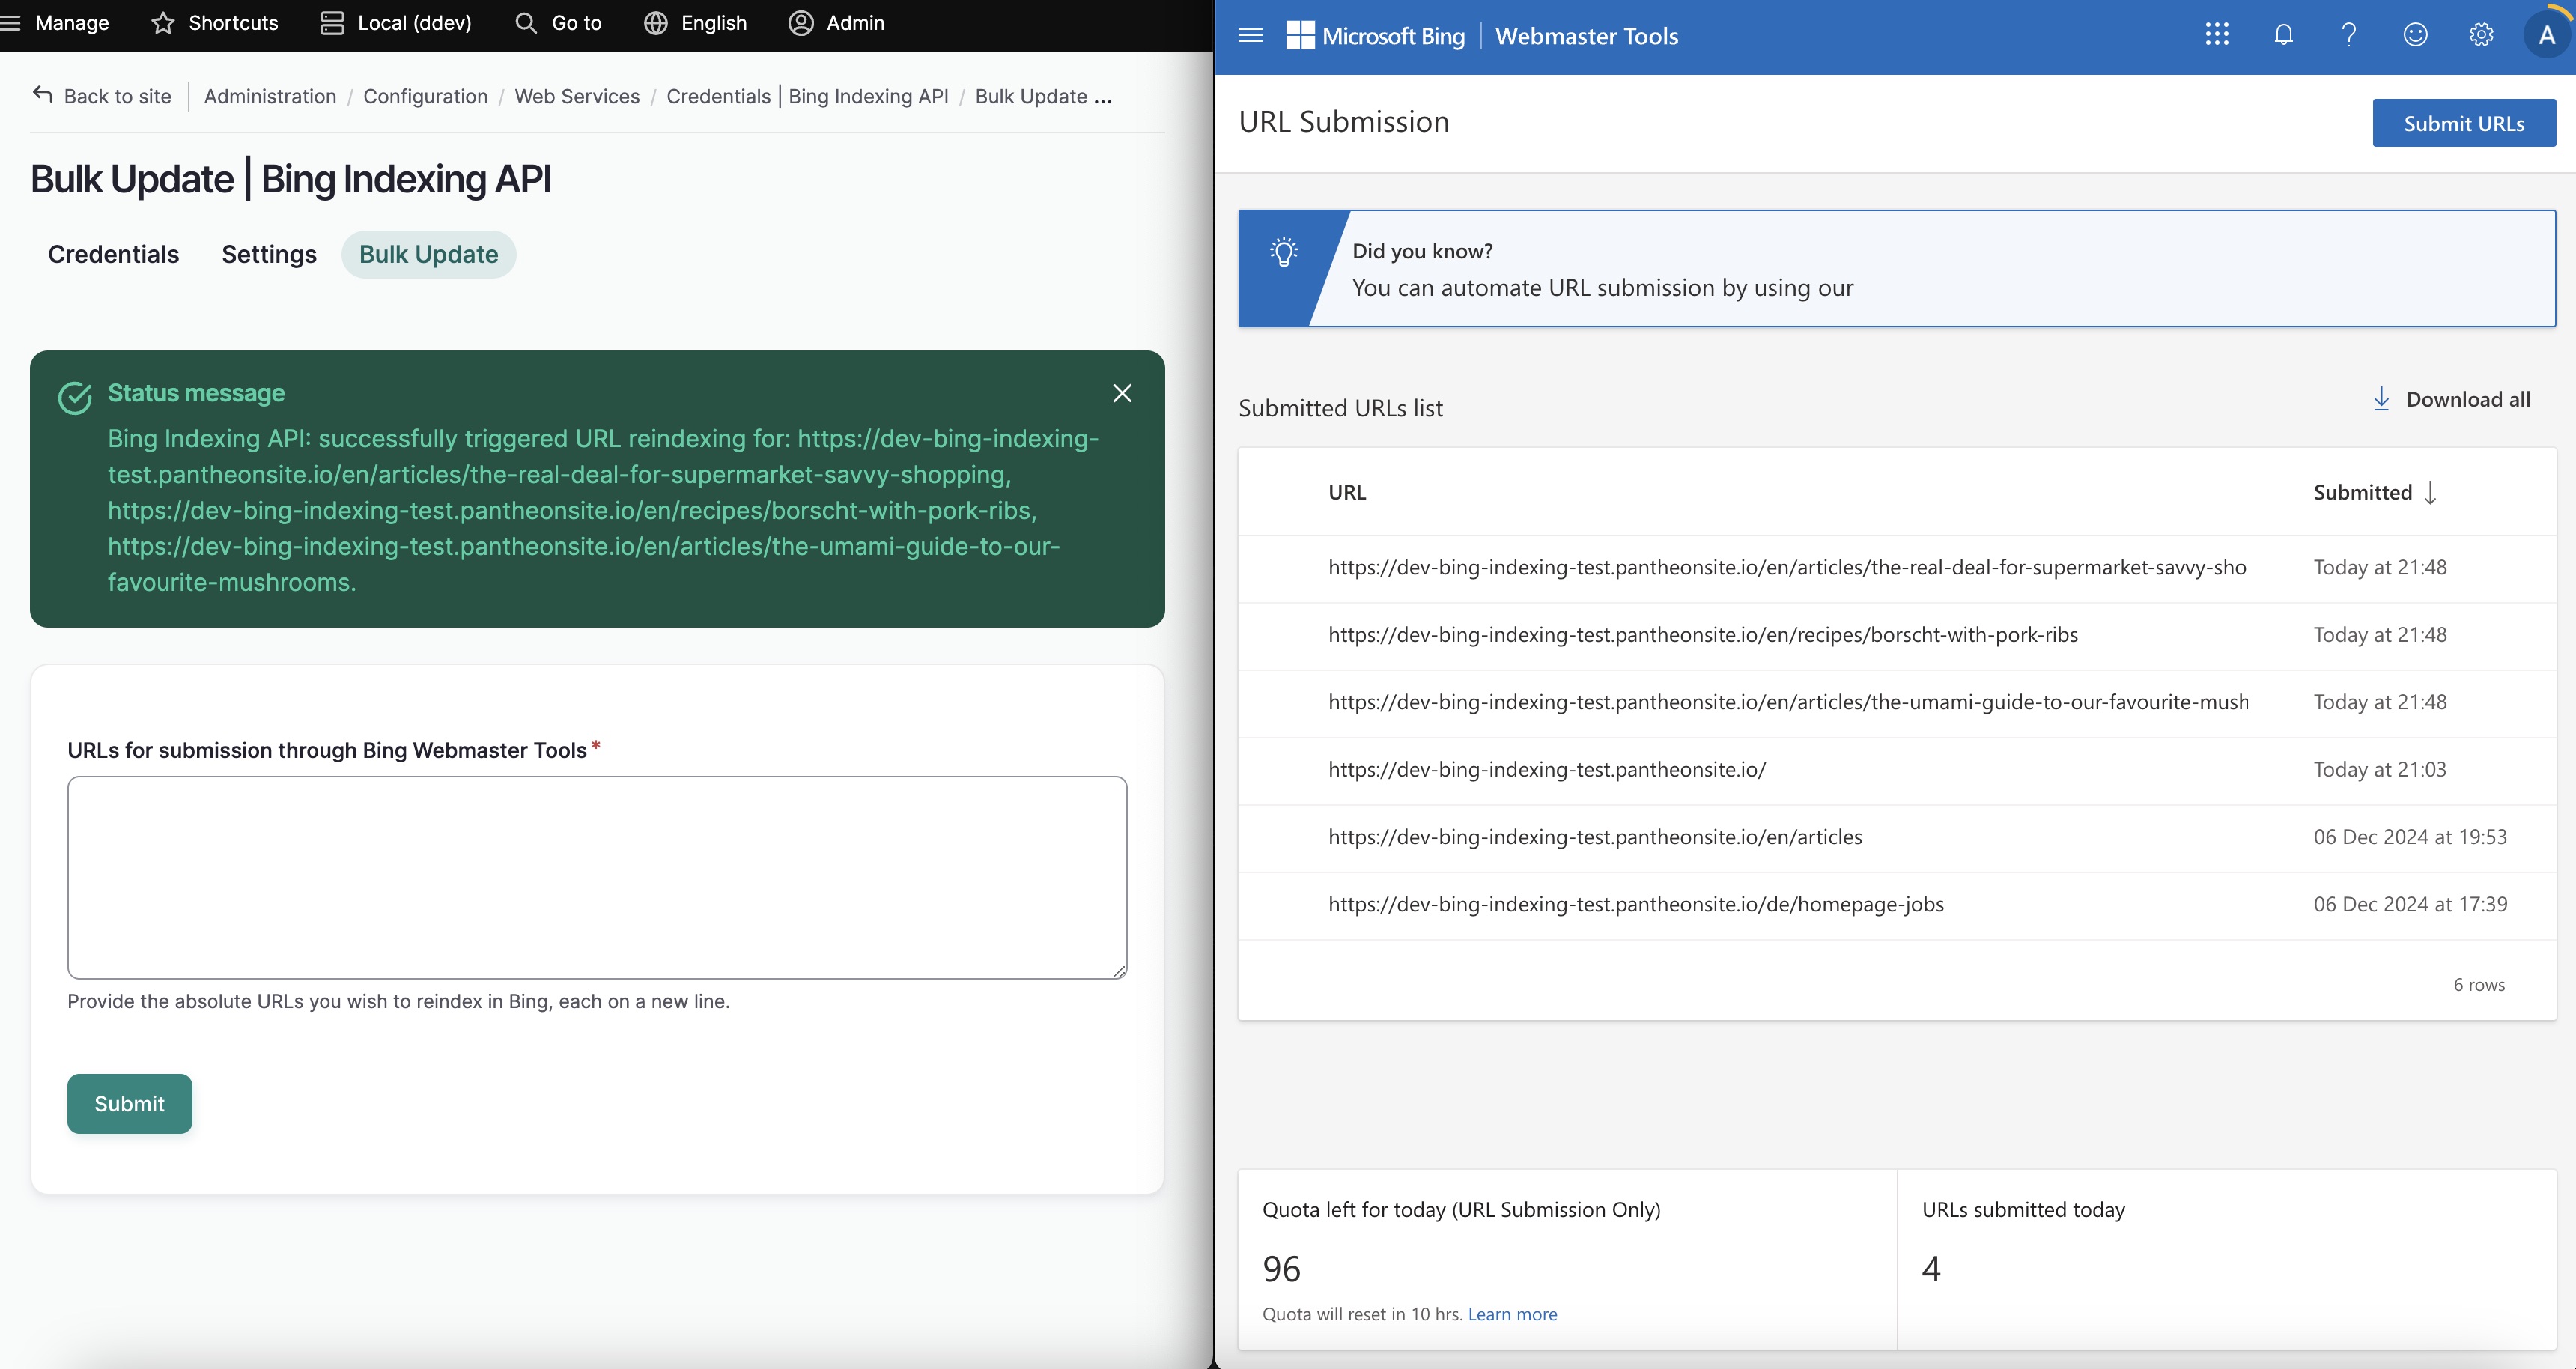Image resolution: width=2576 pixels, height=1369 pixels.
Task: Switch to the Credentials tab
Action: 114,254
